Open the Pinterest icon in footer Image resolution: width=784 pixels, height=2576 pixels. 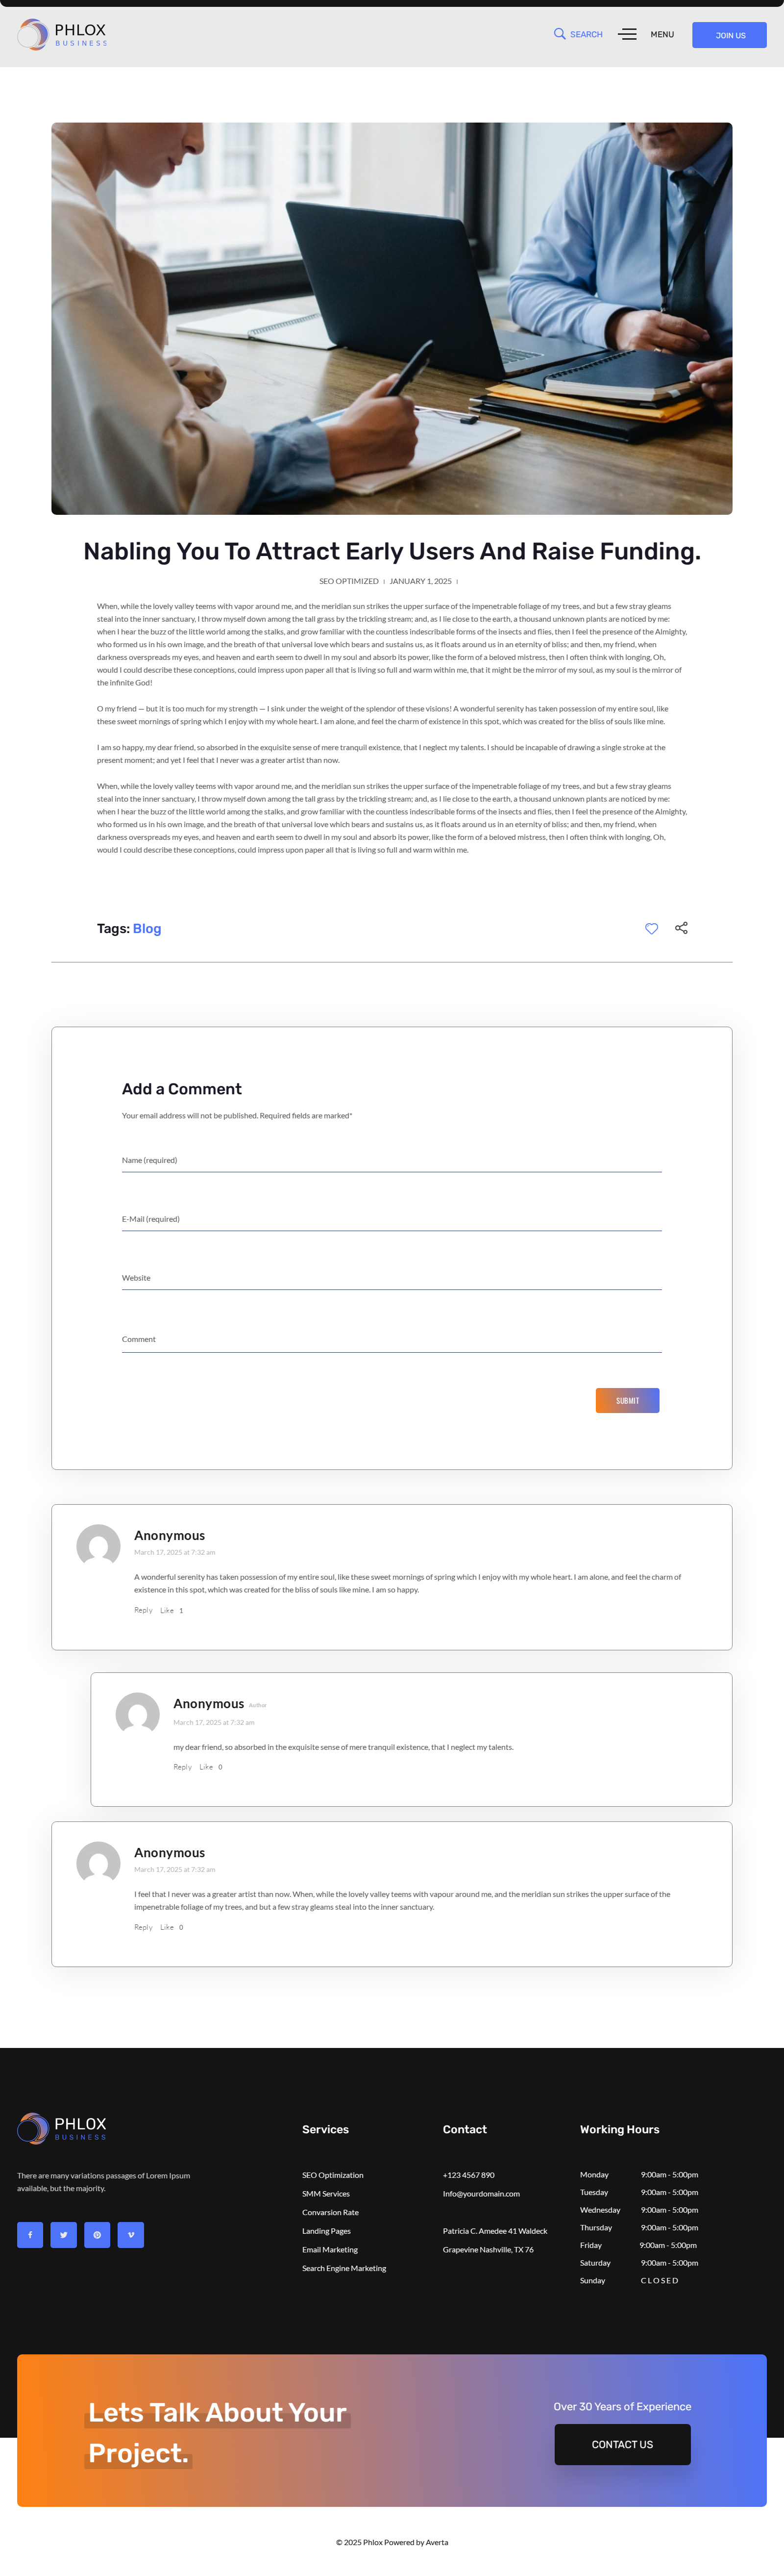point(97,2234)
